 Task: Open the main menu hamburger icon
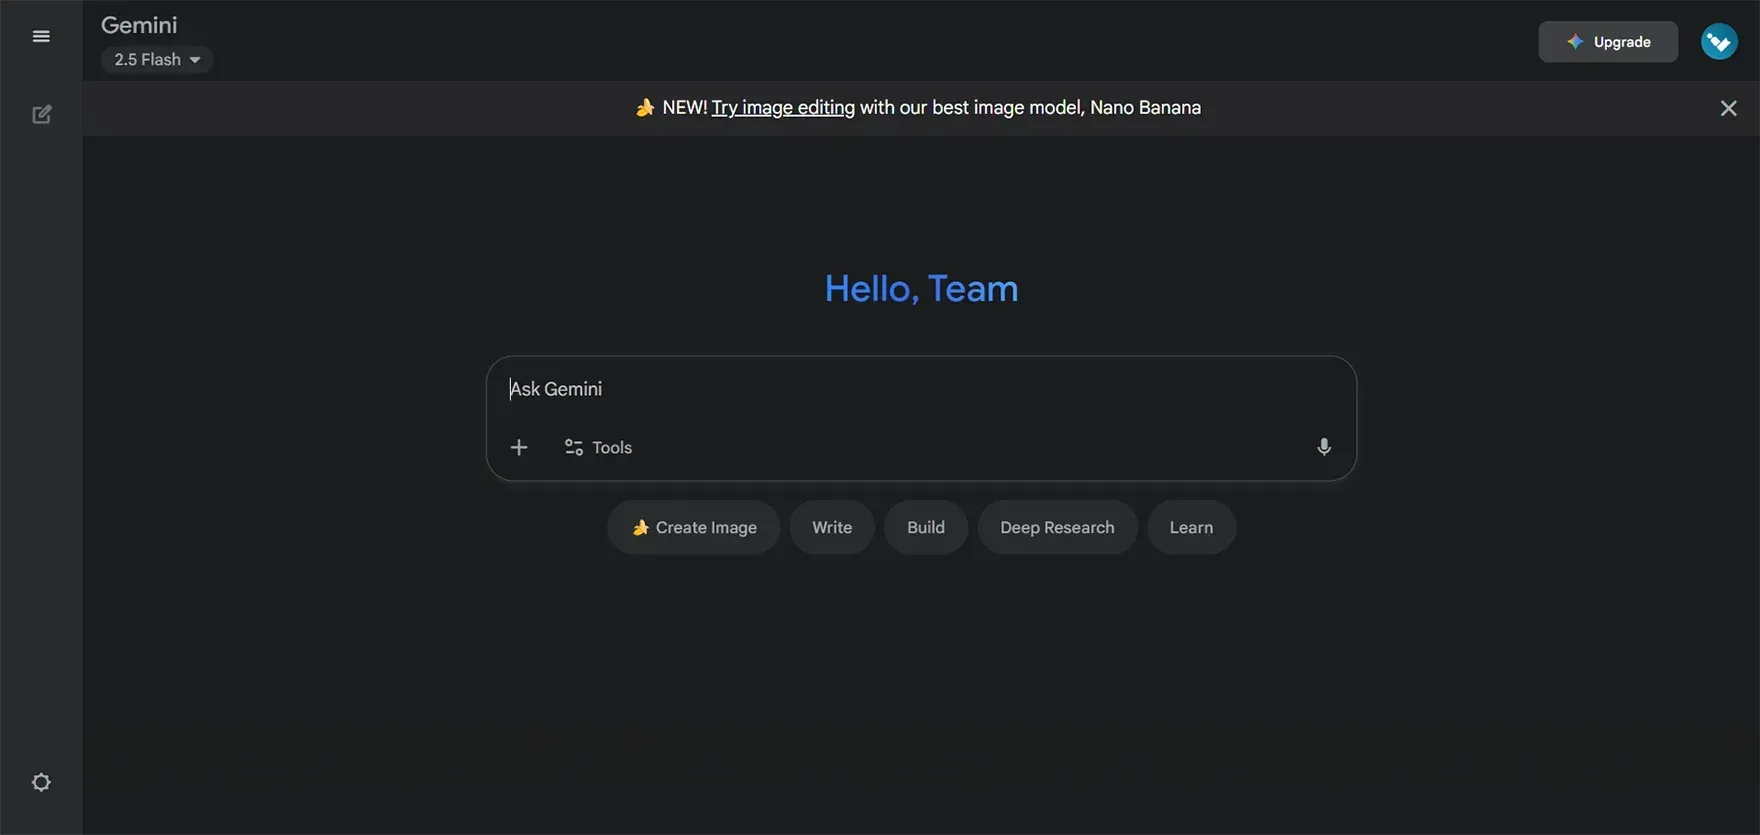(x=41, y=37)
